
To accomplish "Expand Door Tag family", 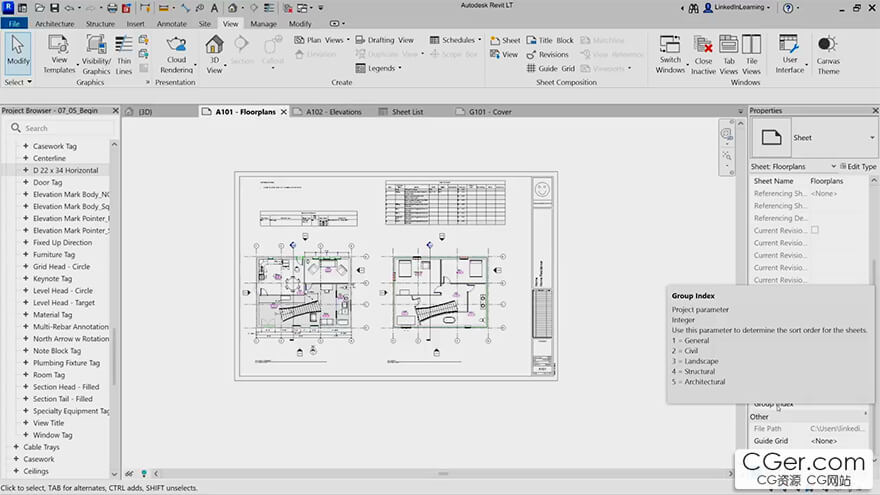I will tap(25, 182).
